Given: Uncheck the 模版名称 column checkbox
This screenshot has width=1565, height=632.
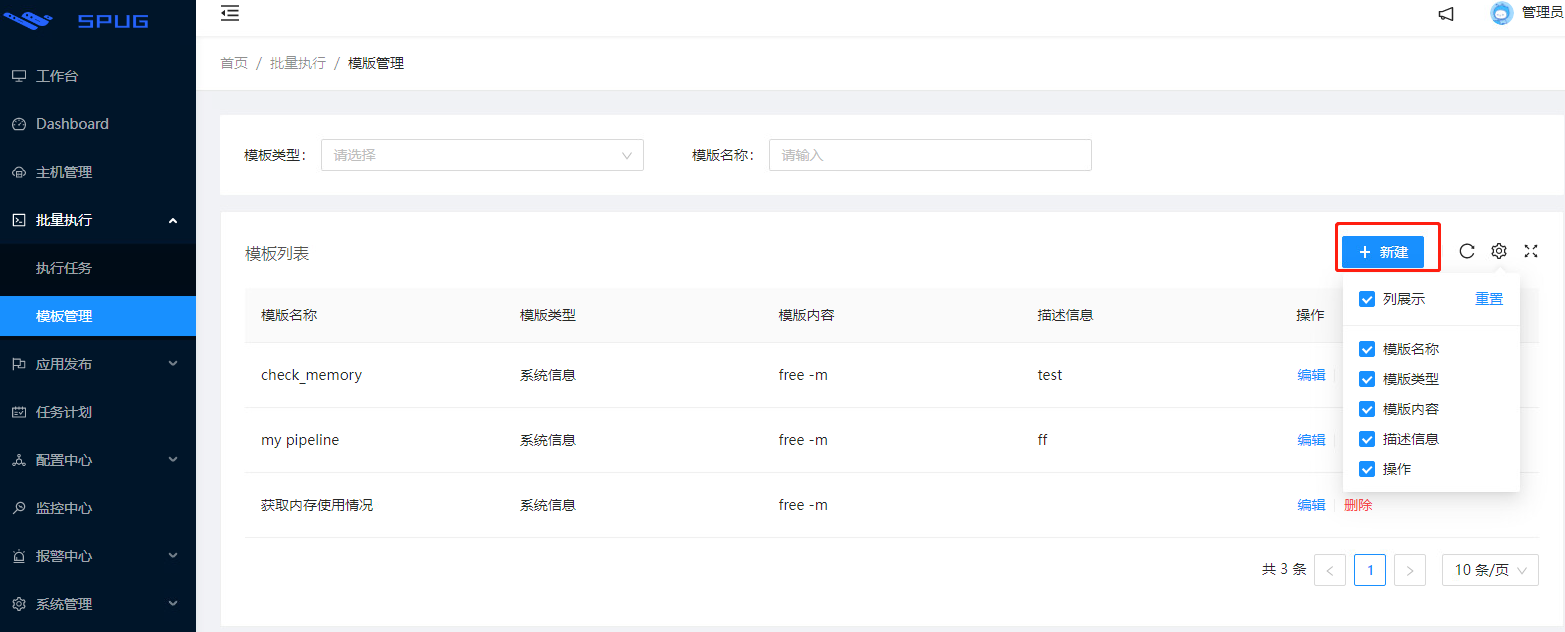Looking at the screenshot, I should coord(1367,349).
